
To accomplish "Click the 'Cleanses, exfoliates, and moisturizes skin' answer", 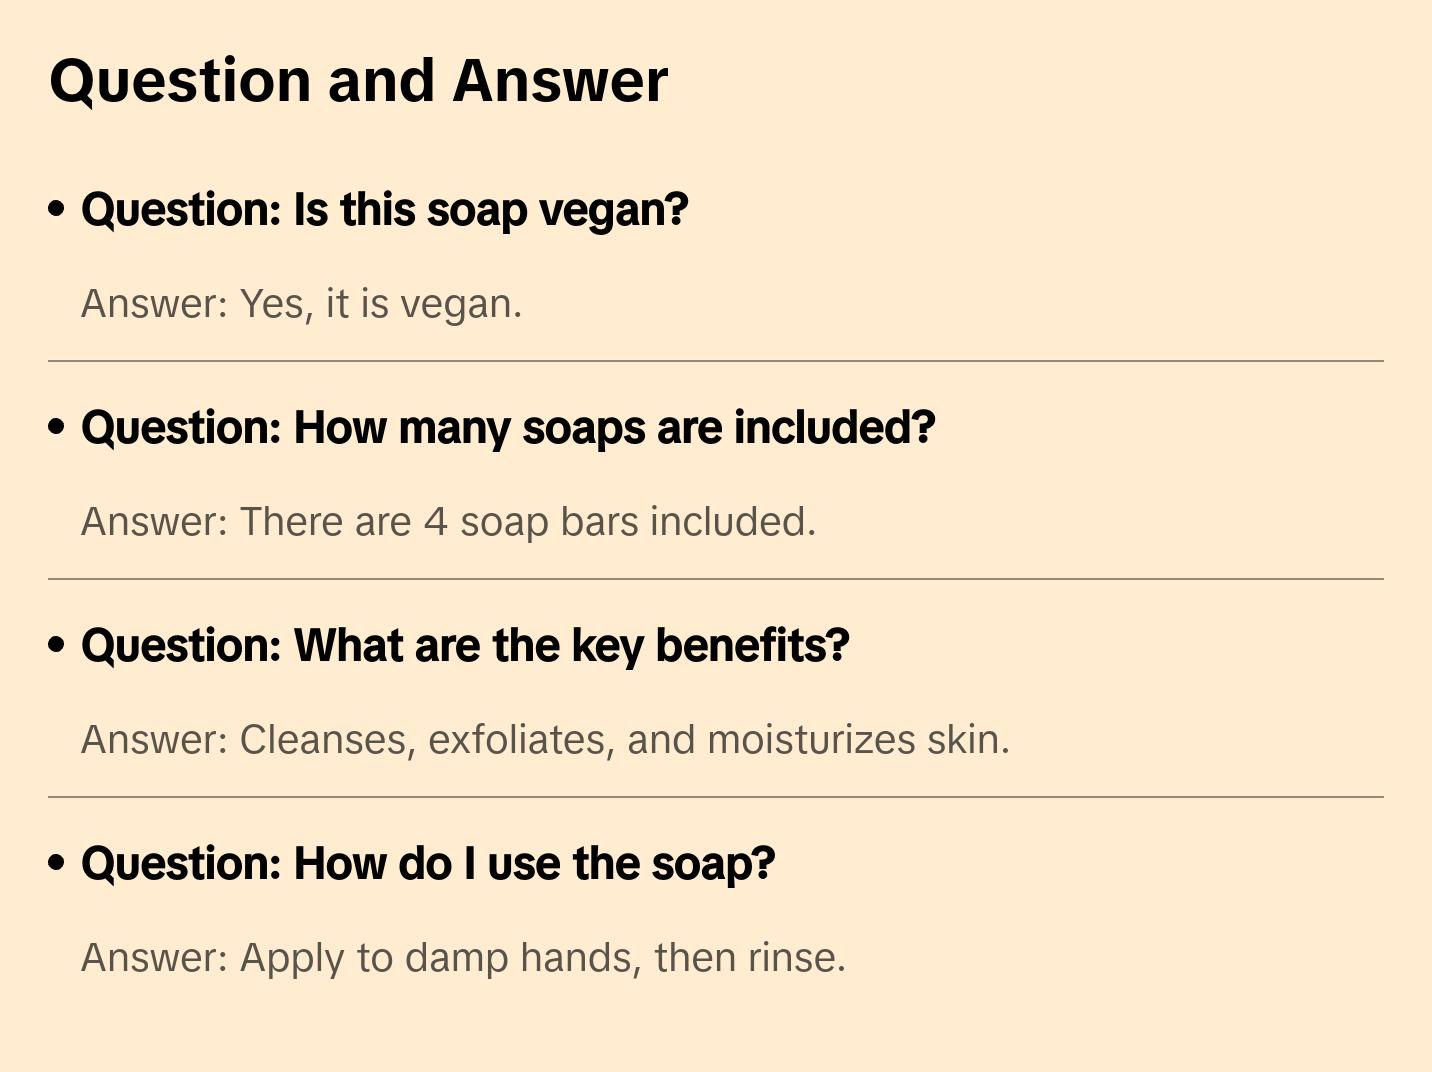I will 545,740.
